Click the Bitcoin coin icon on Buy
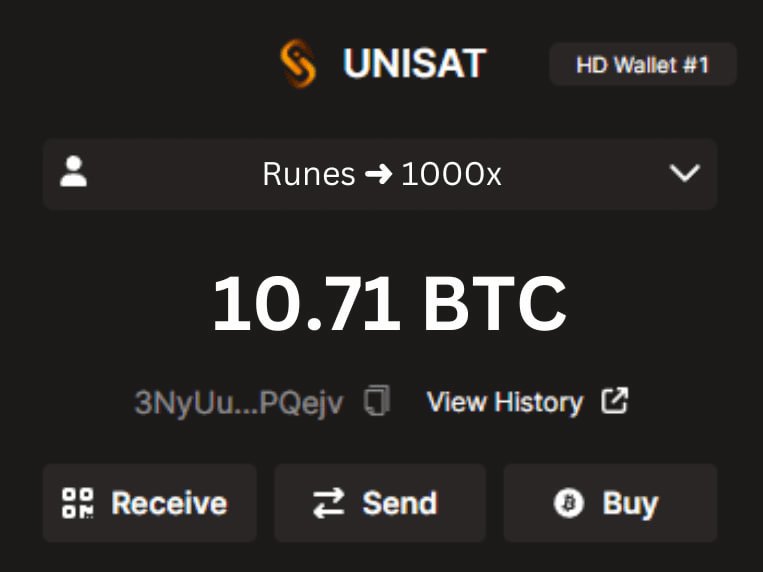Screen dimensions: 763x572 (568, 503)
